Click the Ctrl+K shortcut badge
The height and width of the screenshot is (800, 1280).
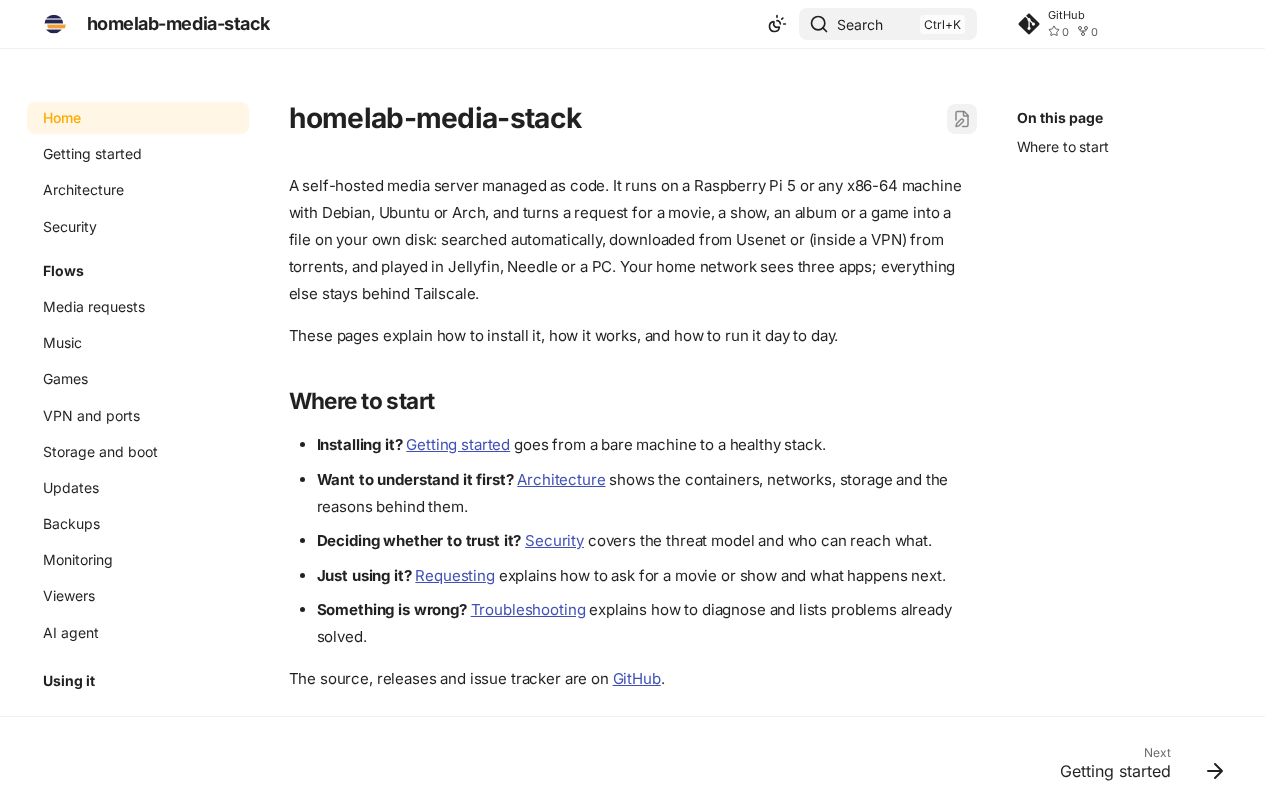coord(942,25)
